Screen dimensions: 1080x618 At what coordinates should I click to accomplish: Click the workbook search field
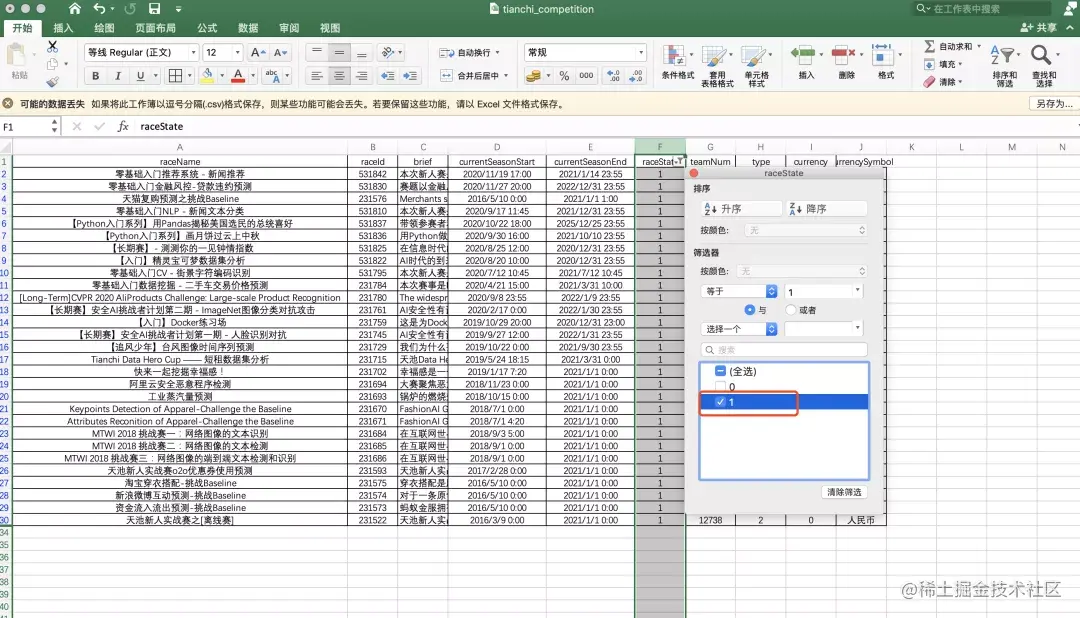(982, 9)
